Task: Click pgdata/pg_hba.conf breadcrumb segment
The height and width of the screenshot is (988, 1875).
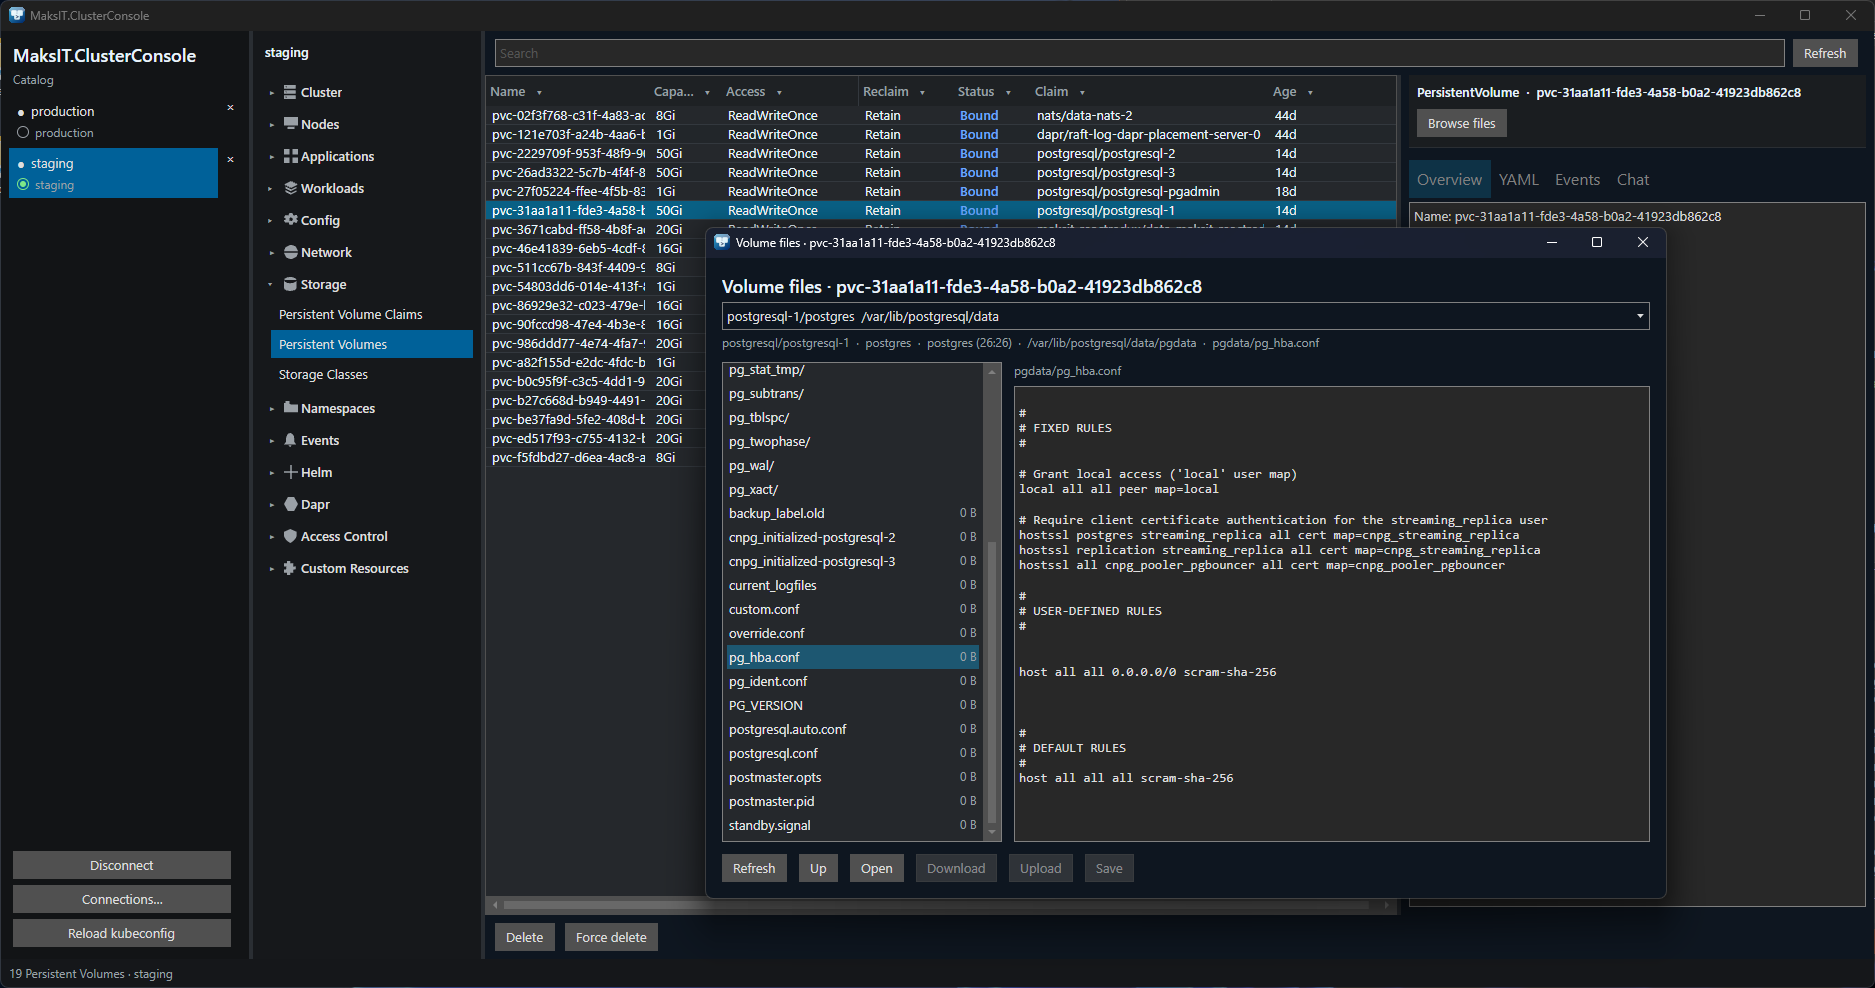Action: 1265,343
